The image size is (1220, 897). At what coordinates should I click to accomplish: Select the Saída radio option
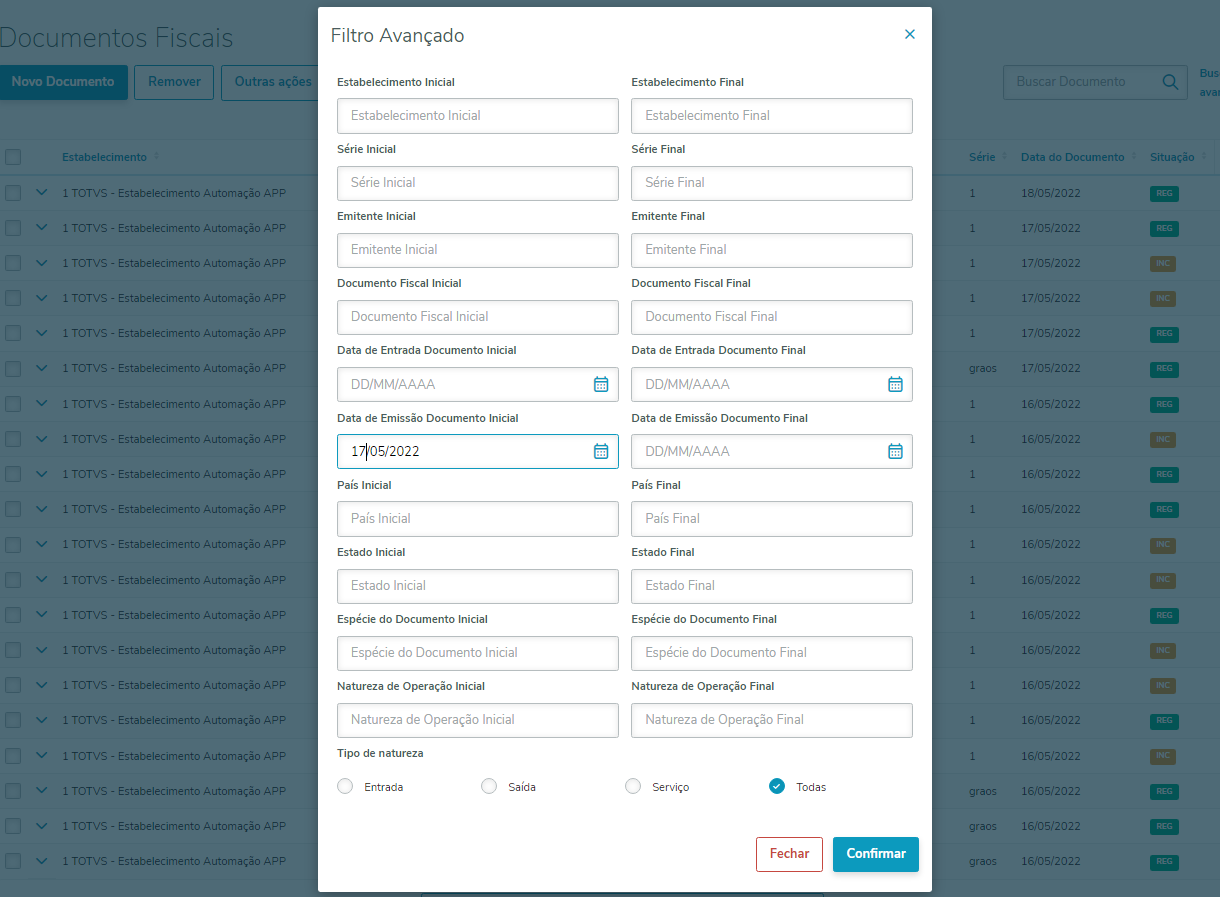click(x=489, y=786)
